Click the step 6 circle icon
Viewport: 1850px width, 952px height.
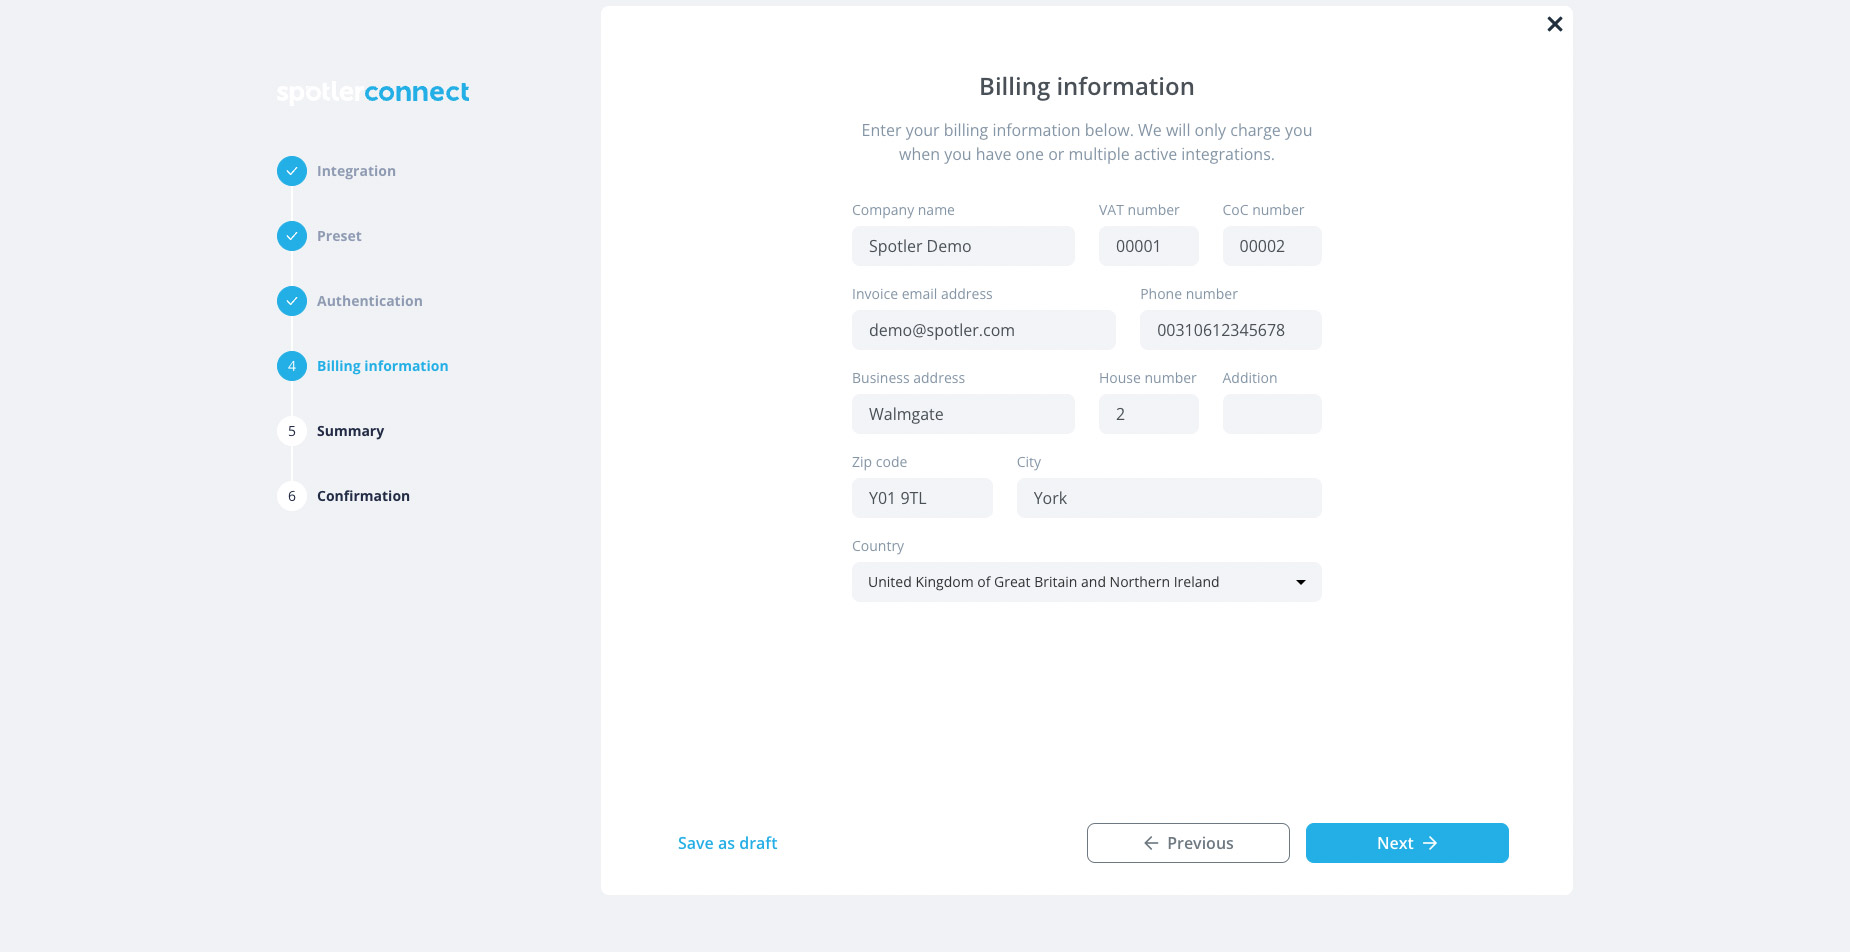(x=292, y=496)
